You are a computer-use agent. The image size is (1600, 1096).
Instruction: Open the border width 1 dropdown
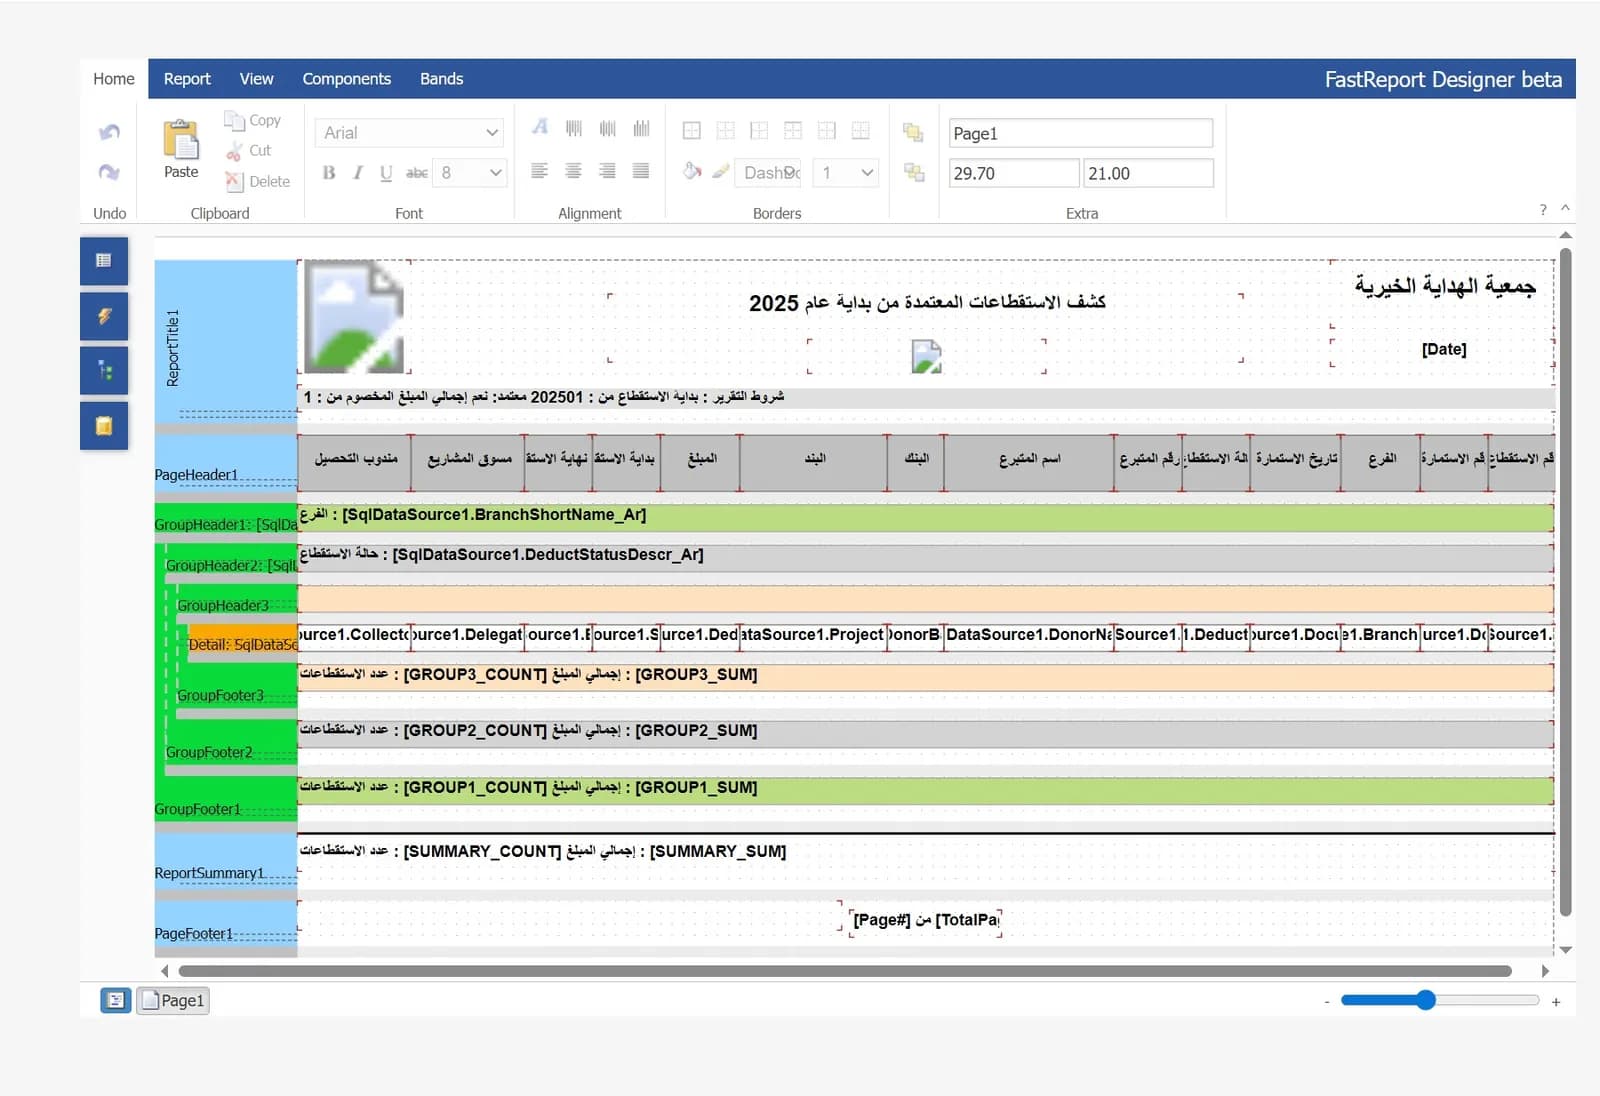[846, 173]
